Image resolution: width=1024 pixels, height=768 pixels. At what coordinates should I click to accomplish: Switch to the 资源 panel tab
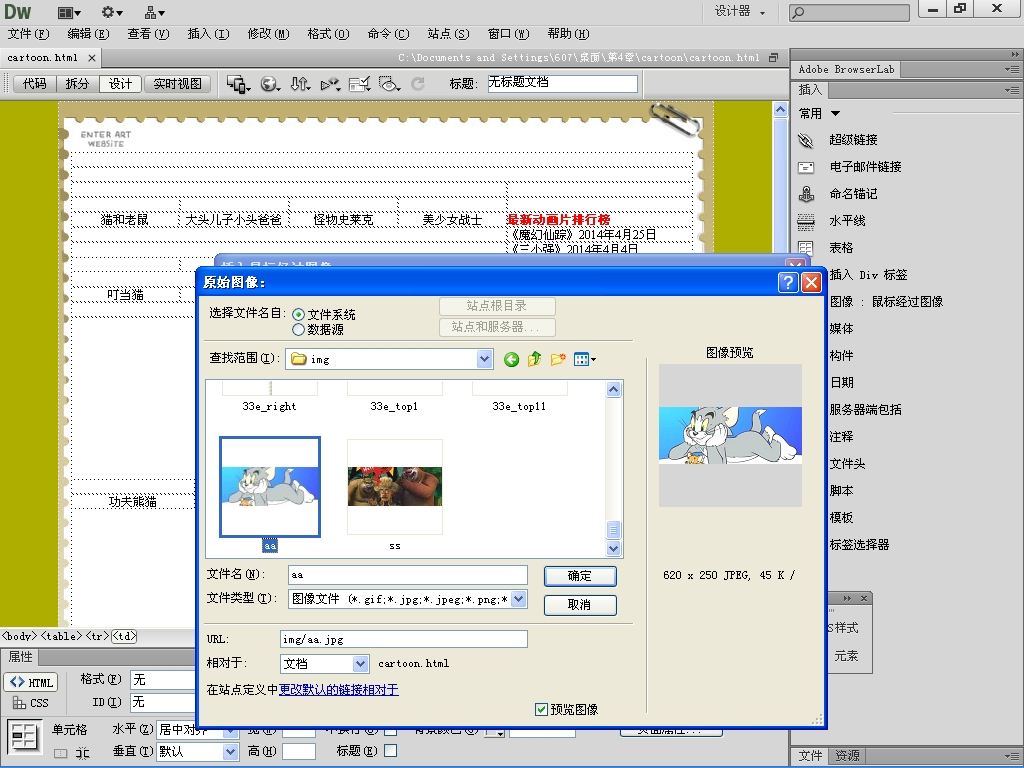click(x=847, y=756)
